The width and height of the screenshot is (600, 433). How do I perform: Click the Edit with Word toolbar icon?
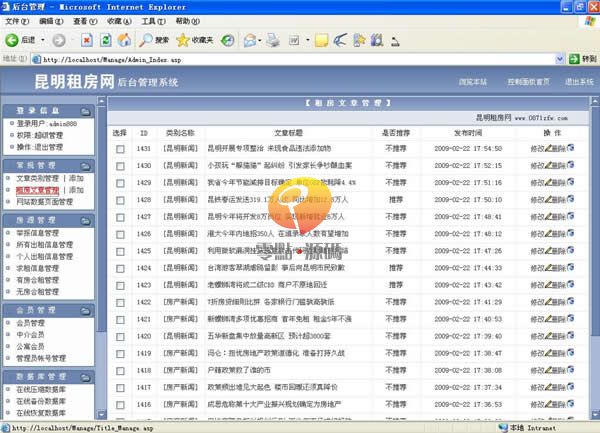click(x=294, y=40)
